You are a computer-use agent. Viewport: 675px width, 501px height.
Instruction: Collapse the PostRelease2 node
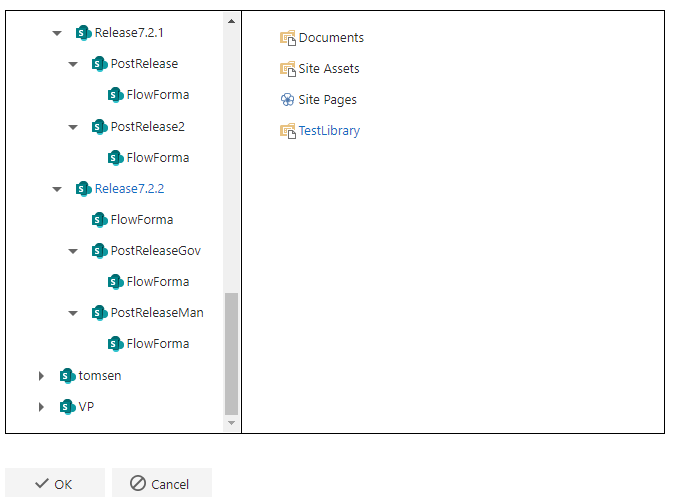(73, 127)
